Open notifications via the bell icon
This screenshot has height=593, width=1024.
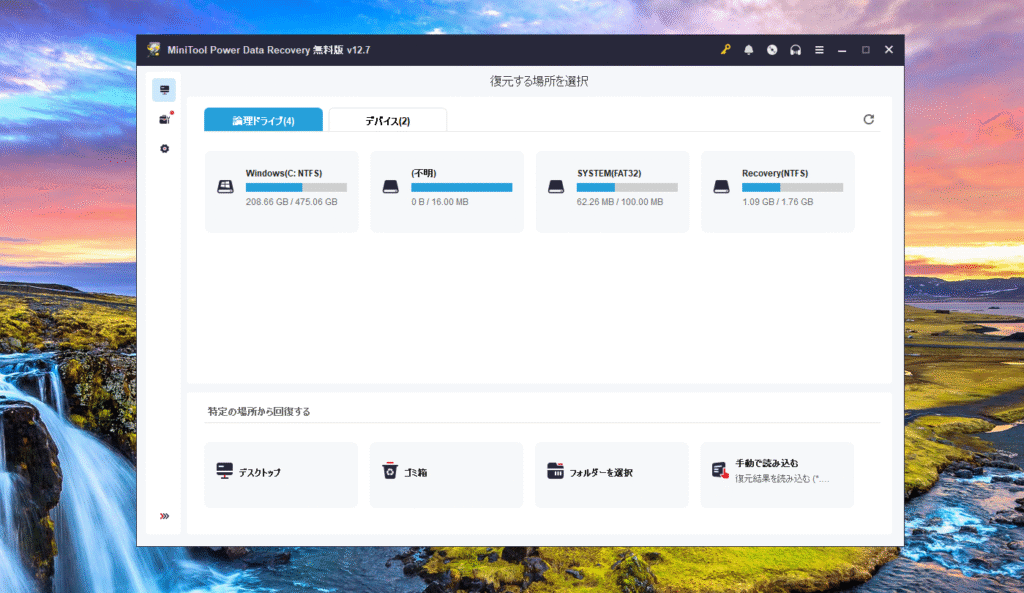748,50
